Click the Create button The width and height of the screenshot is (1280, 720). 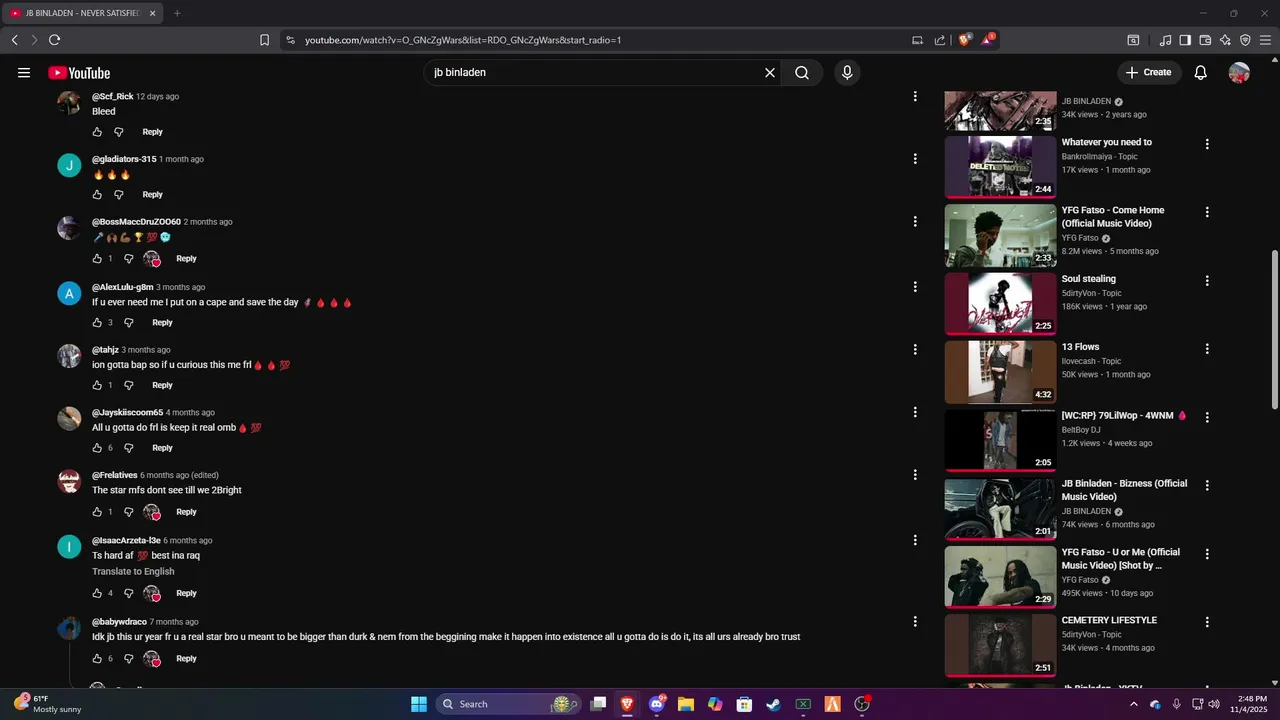(1149, 73)
